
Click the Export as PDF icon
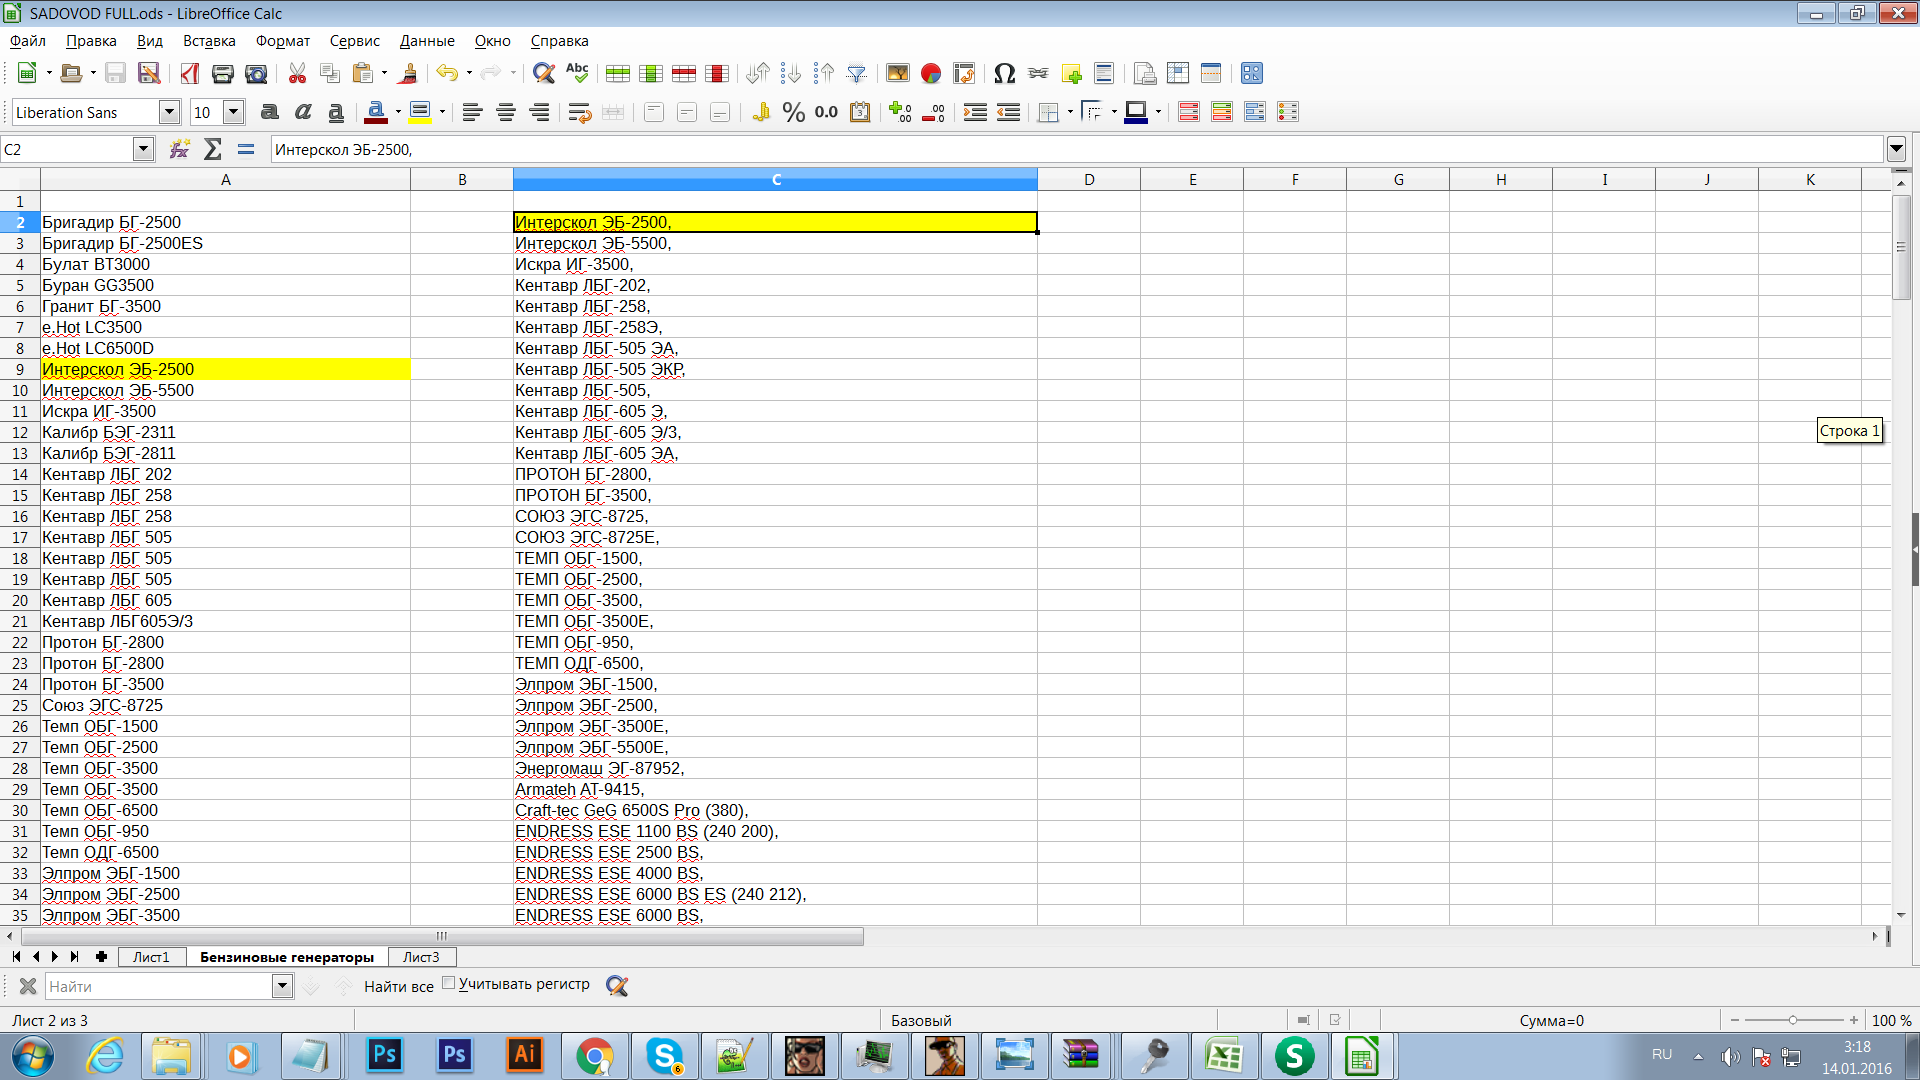(x=189, y=73)
